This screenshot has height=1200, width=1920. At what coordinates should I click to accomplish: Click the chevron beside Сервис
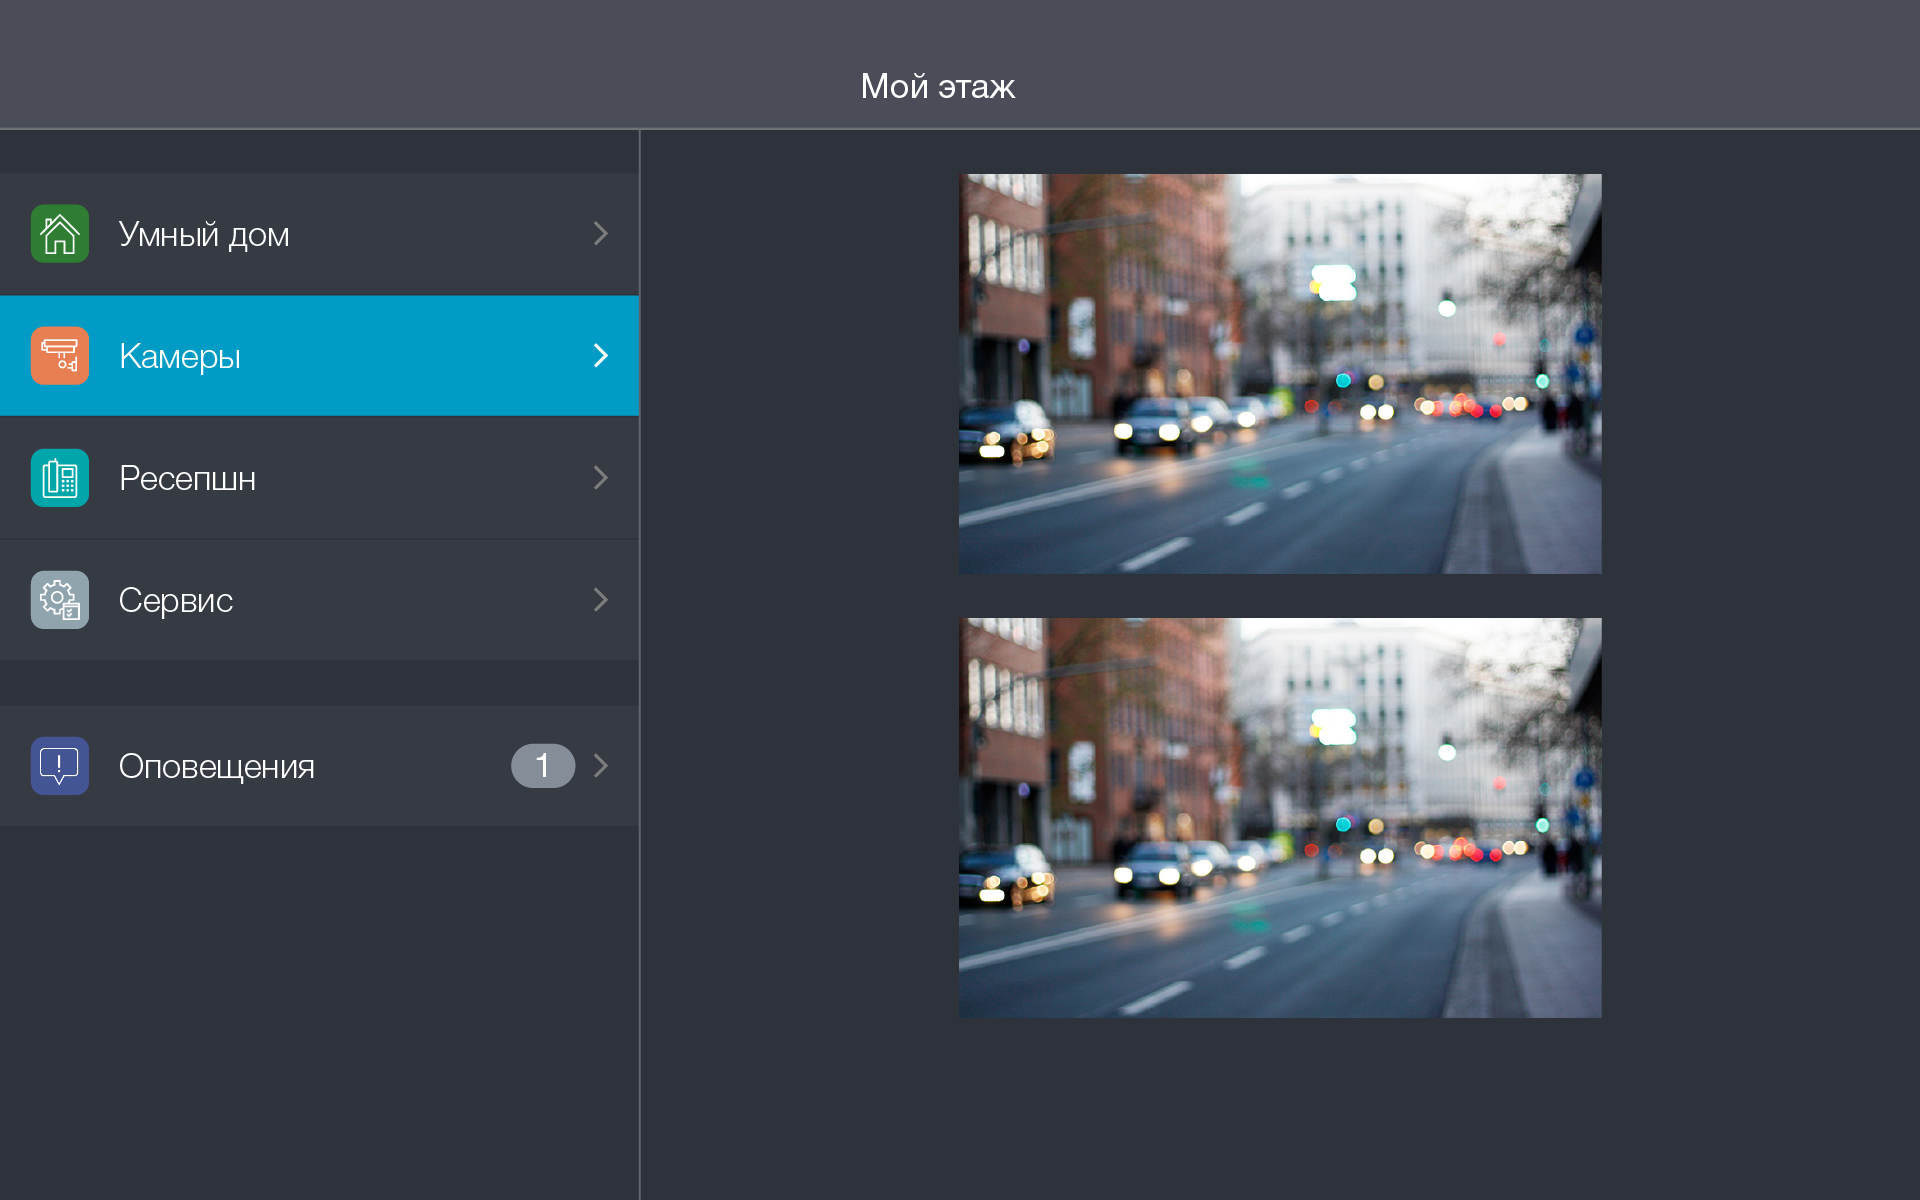click(600, 600)
